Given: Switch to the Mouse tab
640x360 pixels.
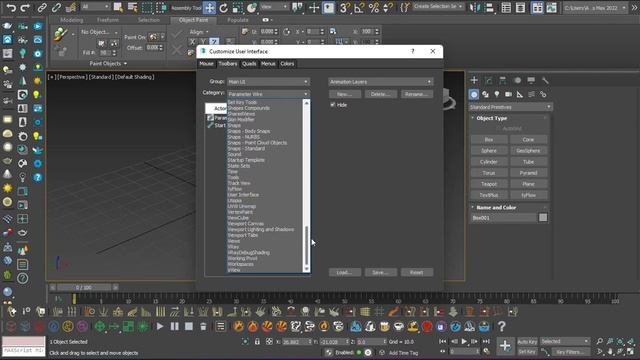Looking at the screenshot, I should point(206,64).
